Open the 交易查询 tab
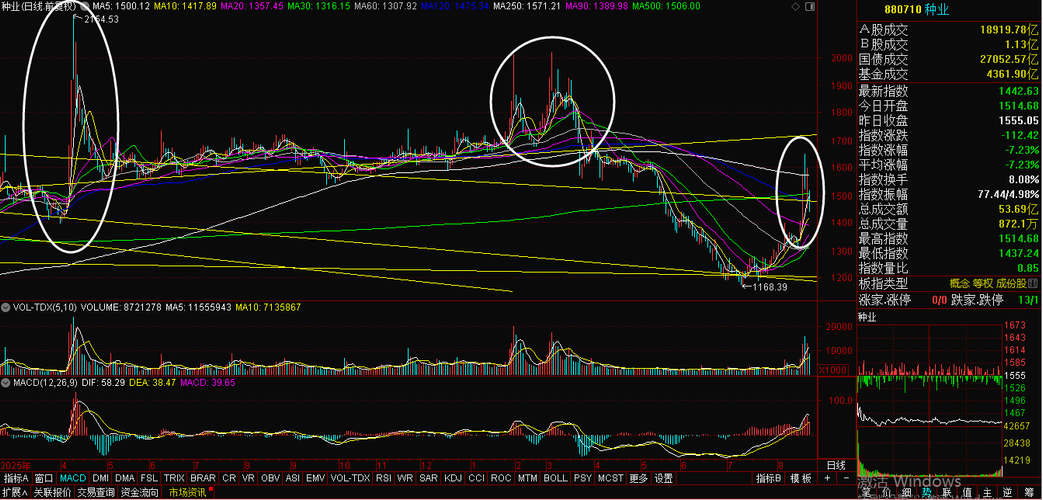This screenshot has width=1043, height=500. pyautogui.click(x=96, y=493)
